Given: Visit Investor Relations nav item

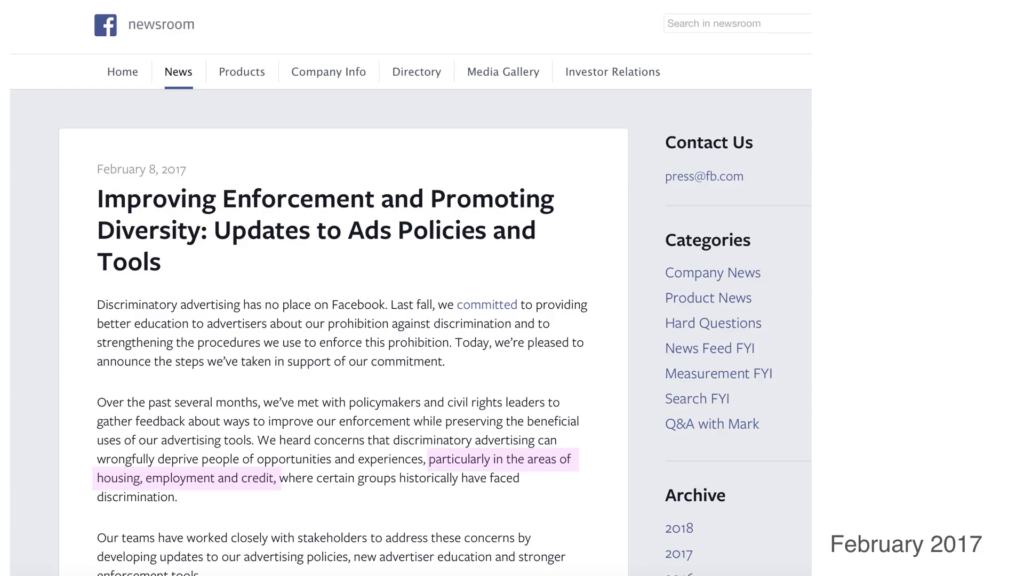Looking at the screenshot, I should point(613,72).
